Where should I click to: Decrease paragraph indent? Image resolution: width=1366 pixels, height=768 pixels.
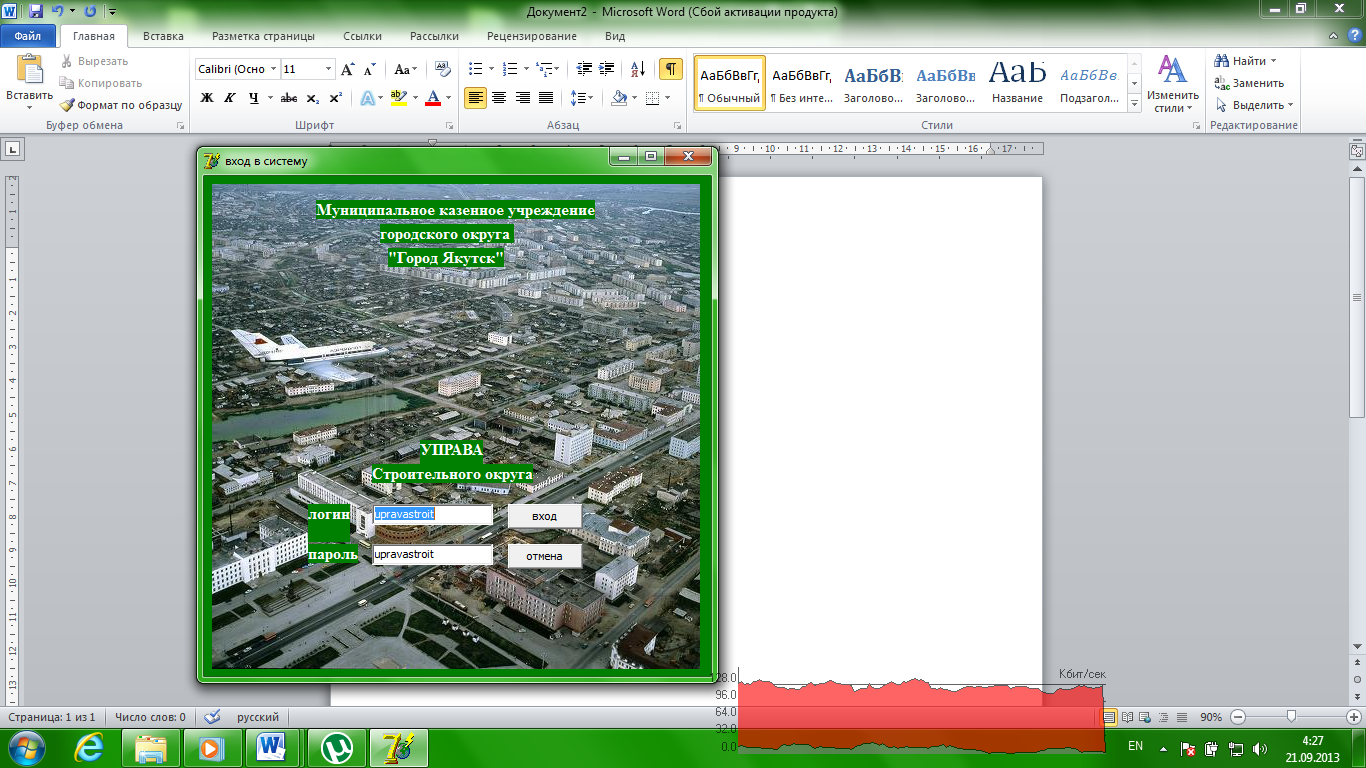pos(584,69)
